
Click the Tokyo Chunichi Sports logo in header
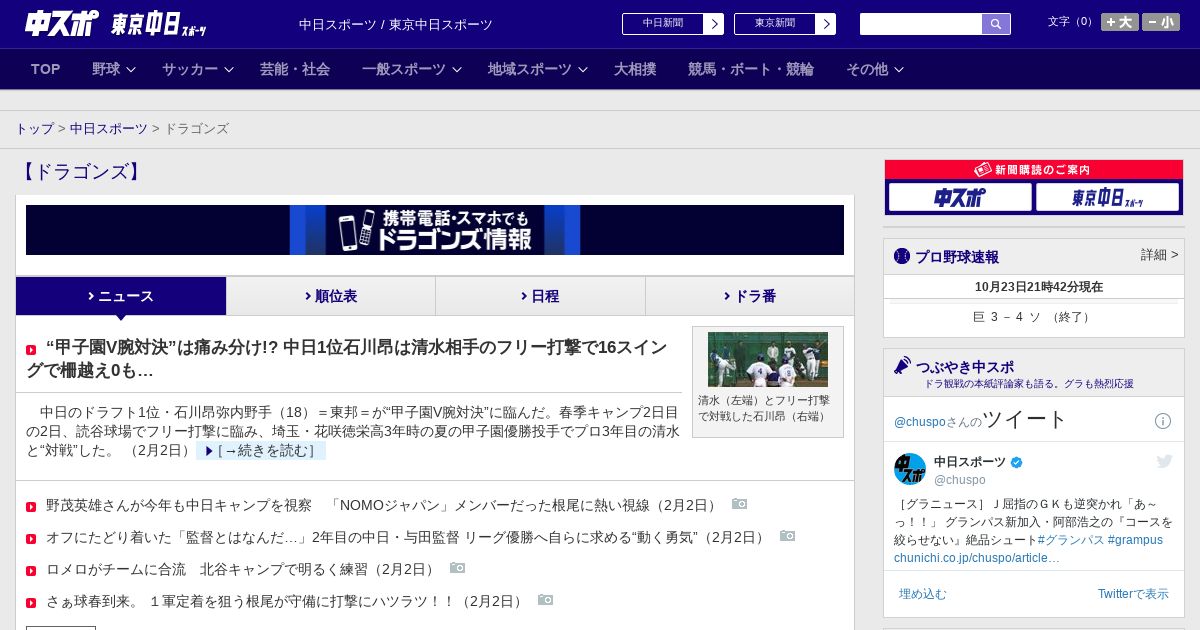click(x=159, y=24)
